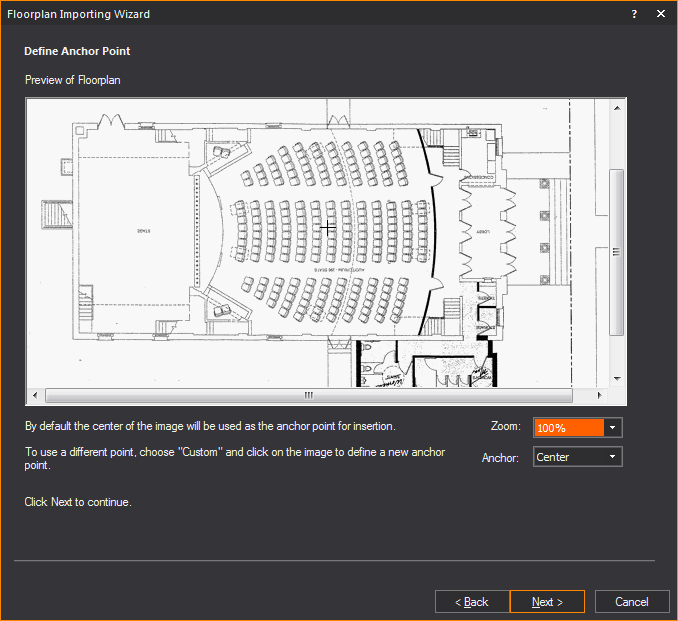Click the preview's vertical scroll down arrow
The width and height of the screenshot is (678, 621).
click(x=617, y=379)
